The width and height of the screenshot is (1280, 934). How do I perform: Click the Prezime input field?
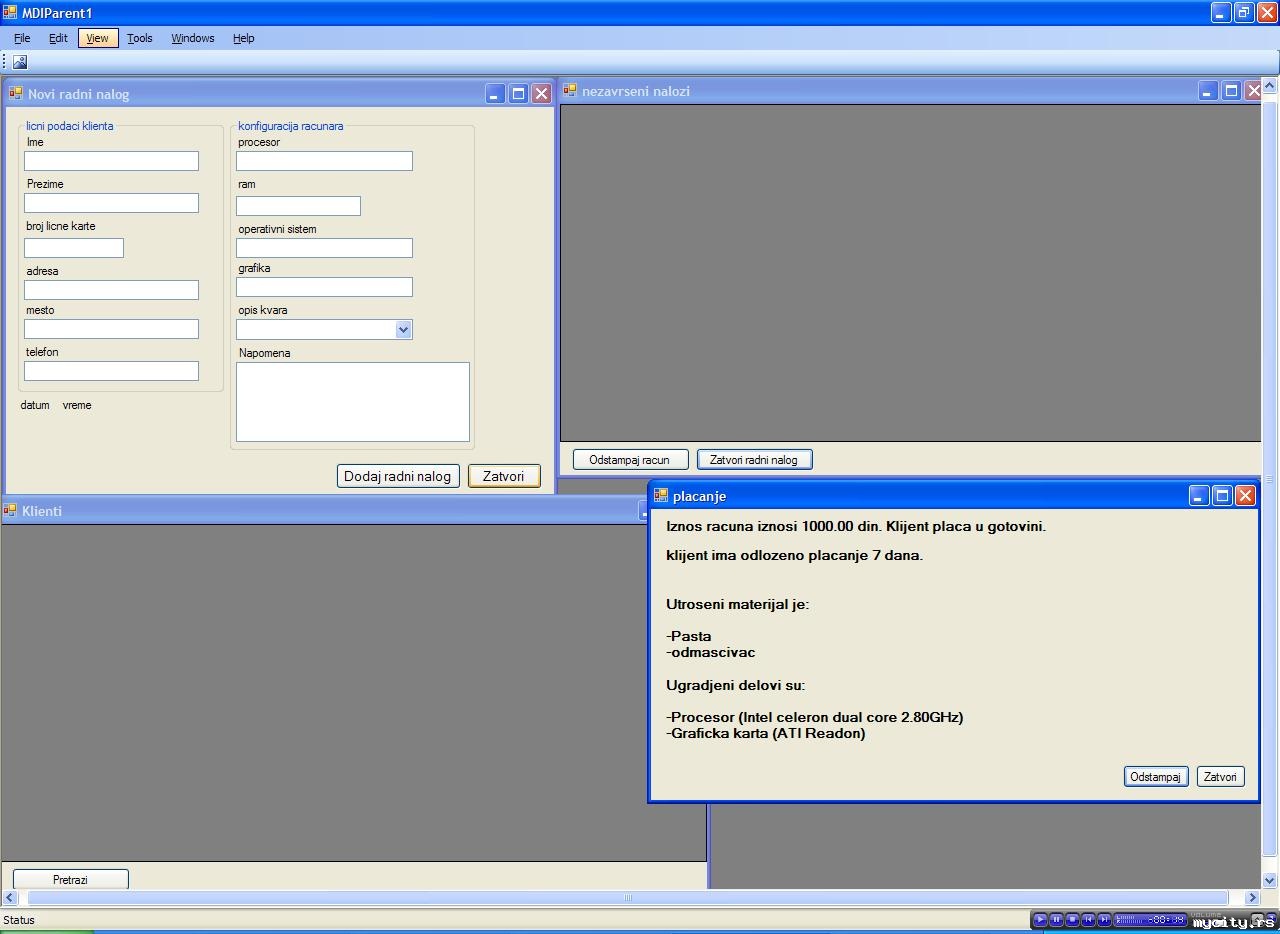click(x=111, y=203)
